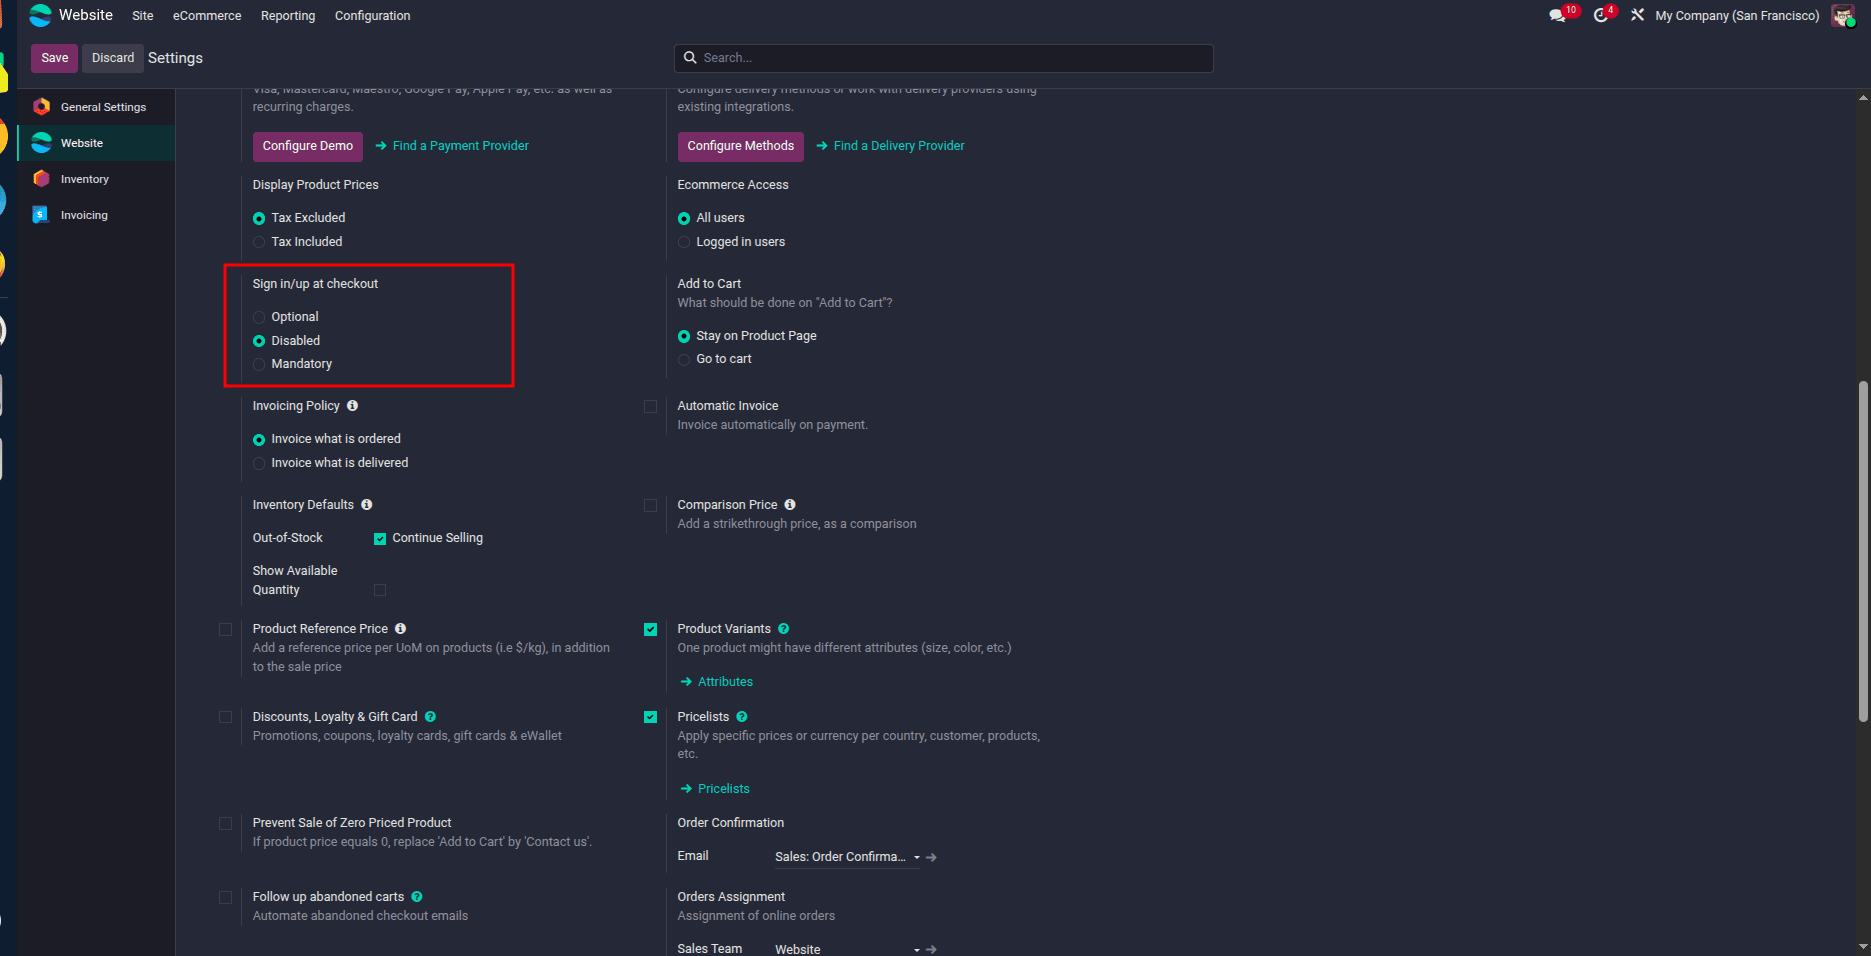Switch to Invoicing settings tab
This screenshot has height=956, width=1871.
click(x=97, y=215)
